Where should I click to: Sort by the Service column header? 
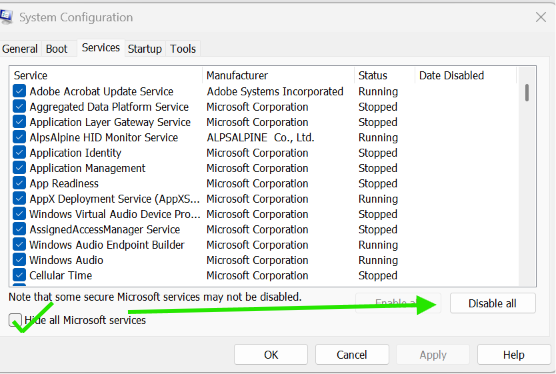pyautogui.click(x=106, y=75)
